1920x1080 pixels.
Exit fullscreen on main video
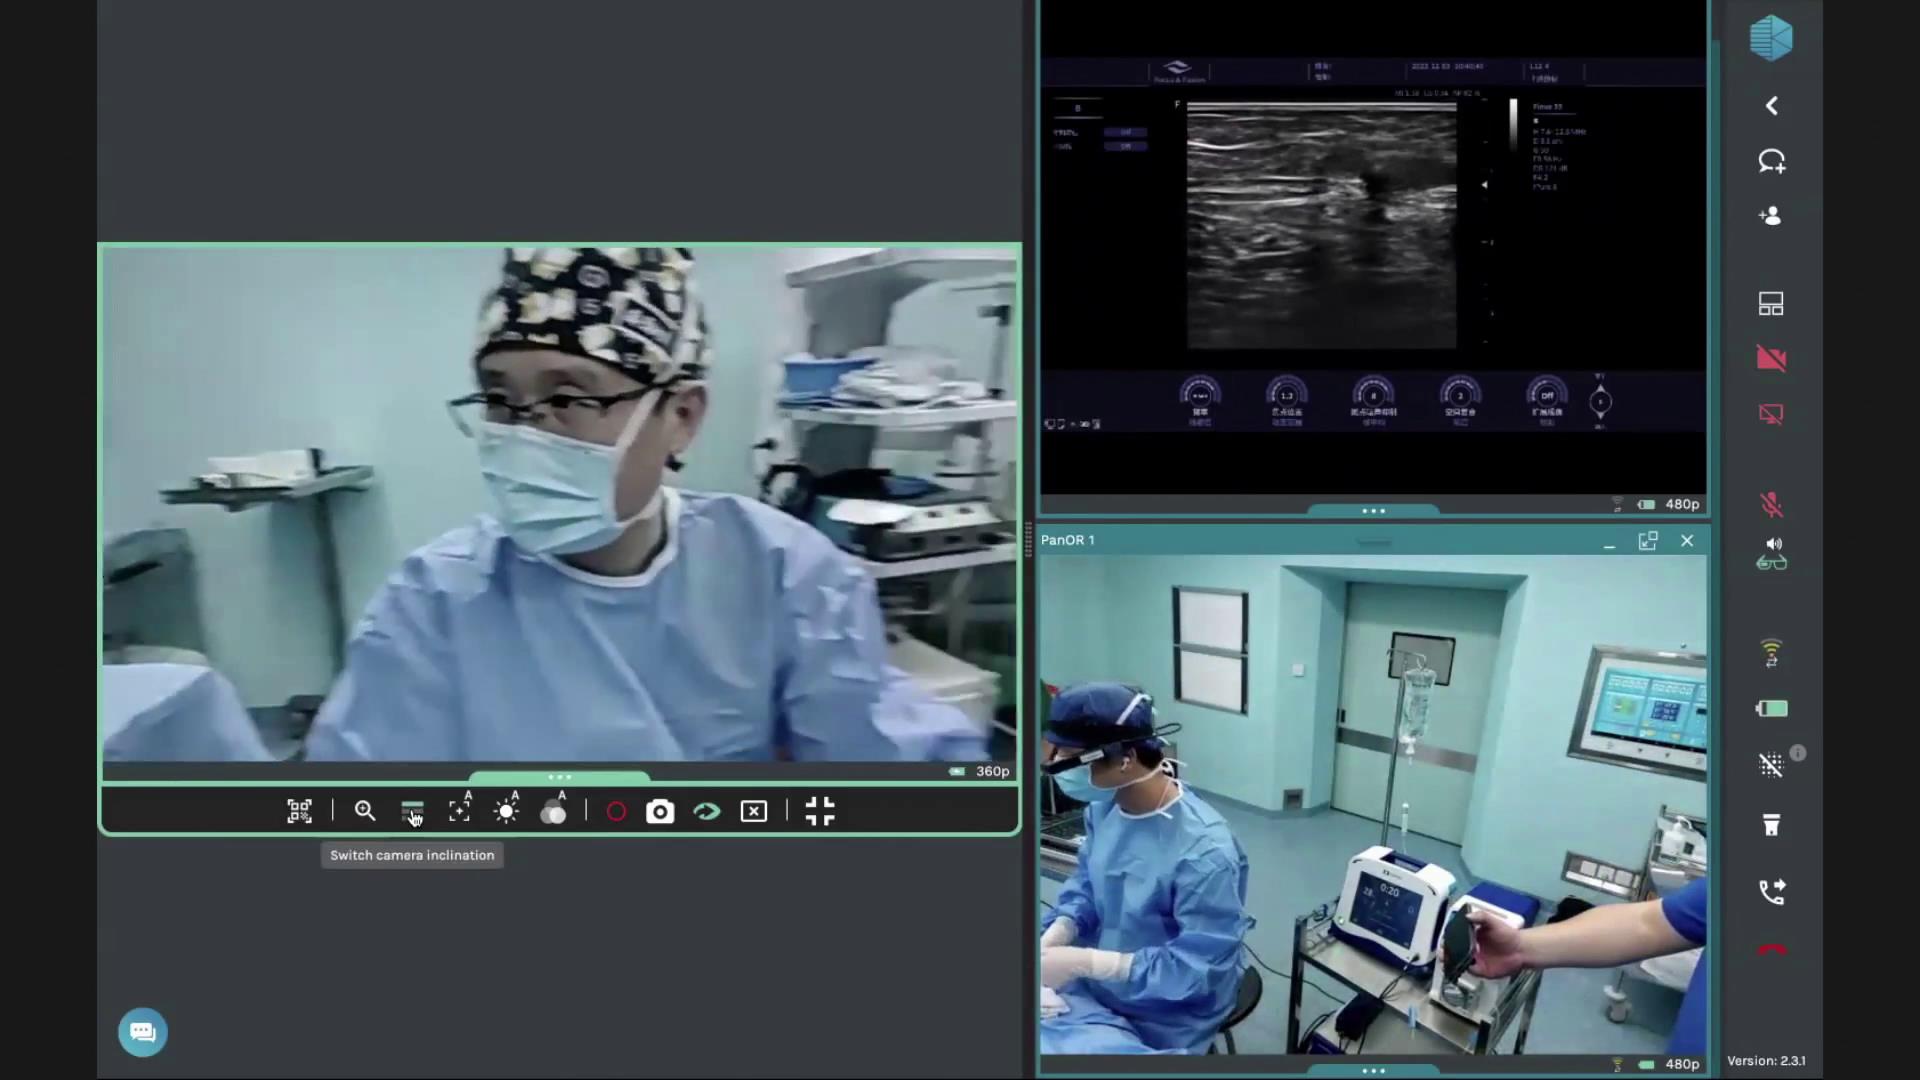point(820,811)
